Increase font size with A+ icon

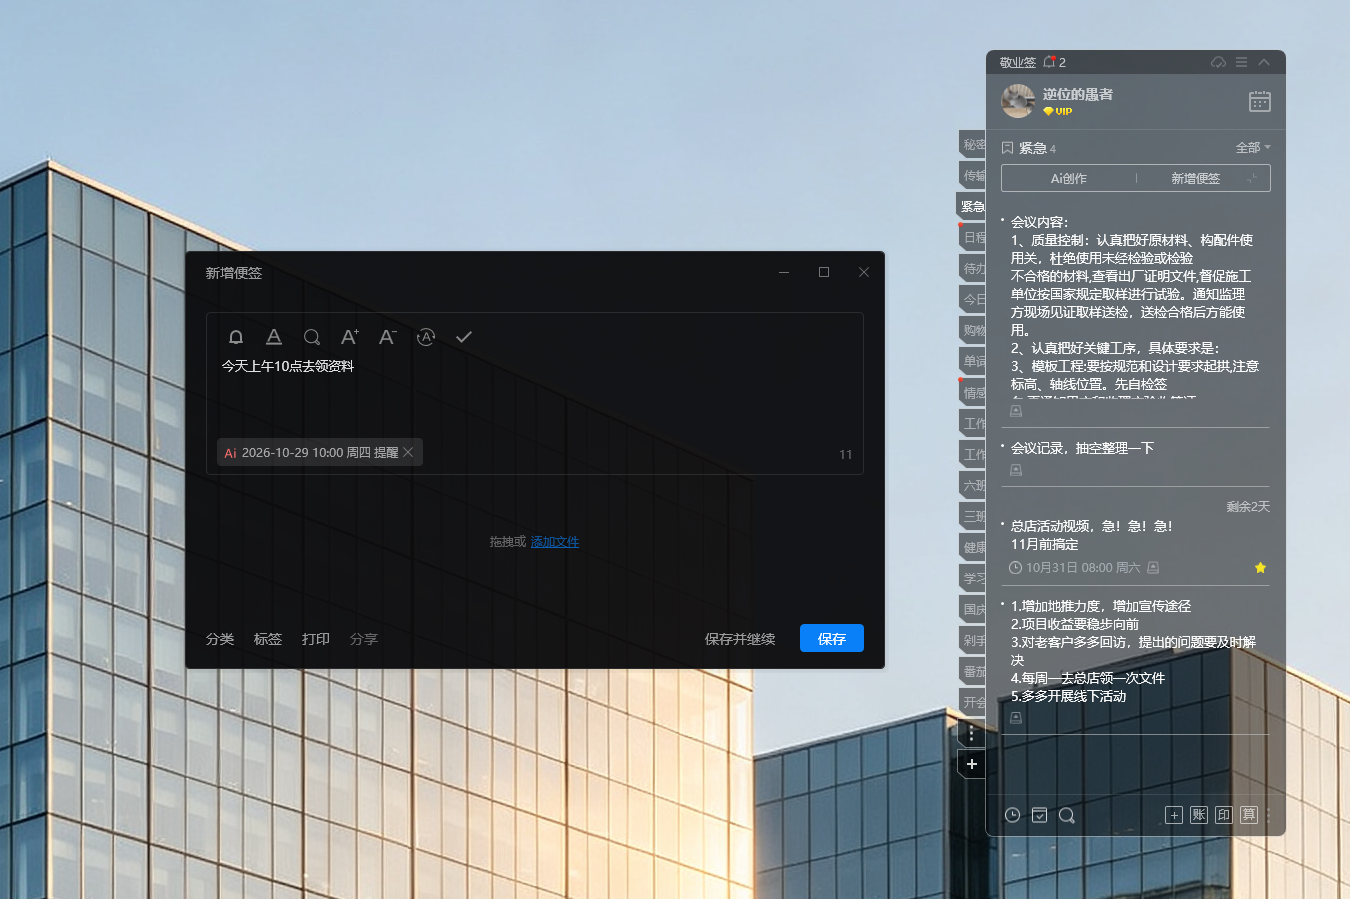(x=349, y=337)
